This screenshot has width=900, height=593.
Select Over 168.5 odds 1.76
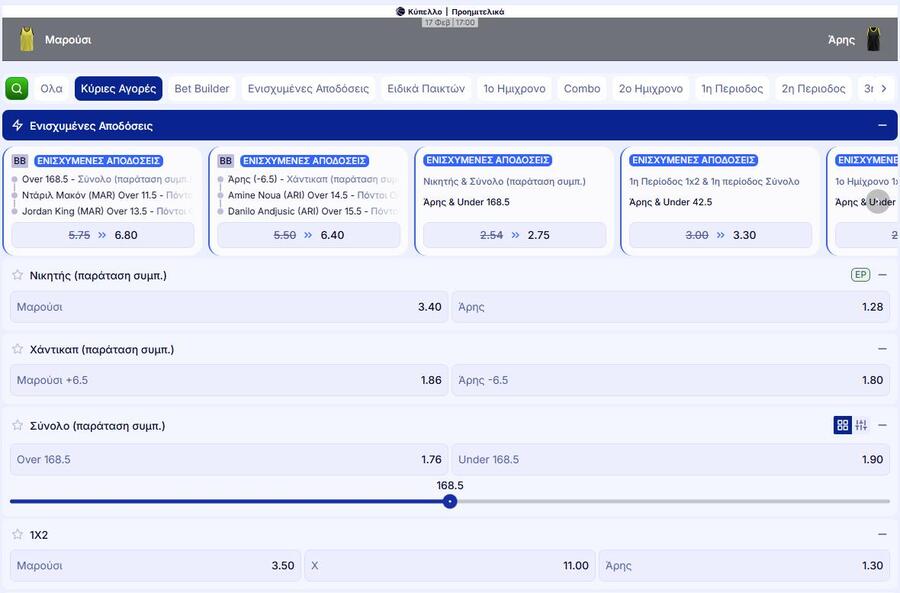point(229,460)
